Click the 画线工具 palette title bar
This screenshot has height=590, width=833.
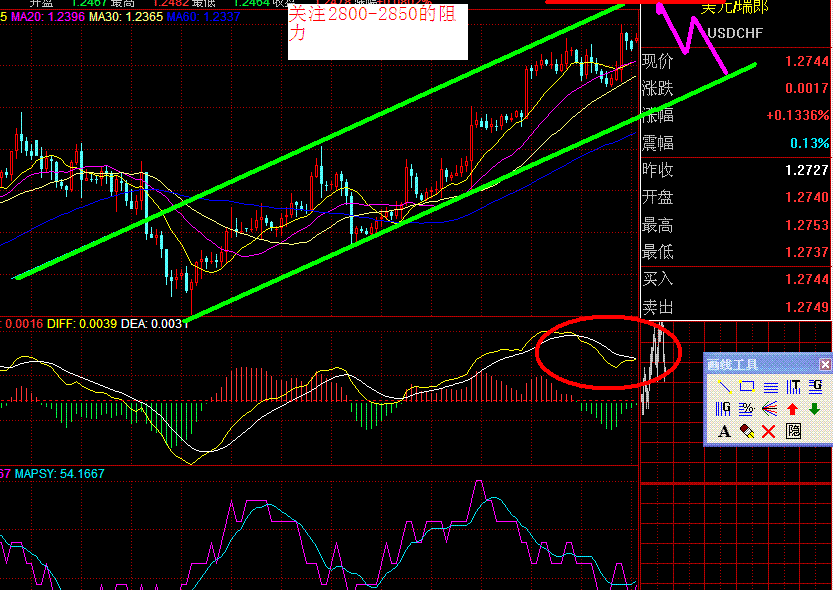(767, 364)
